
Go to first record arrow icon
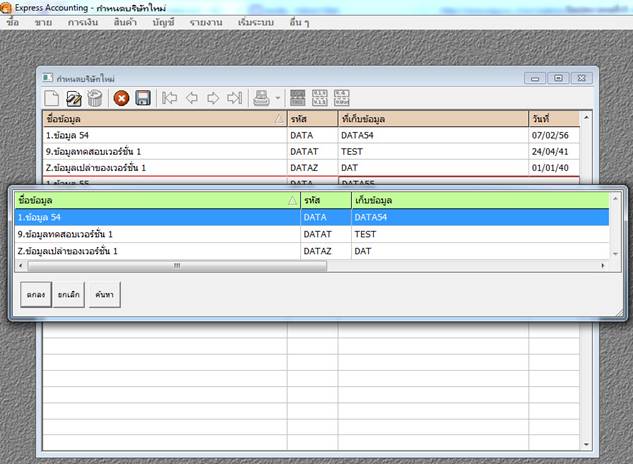coord(170,98)
